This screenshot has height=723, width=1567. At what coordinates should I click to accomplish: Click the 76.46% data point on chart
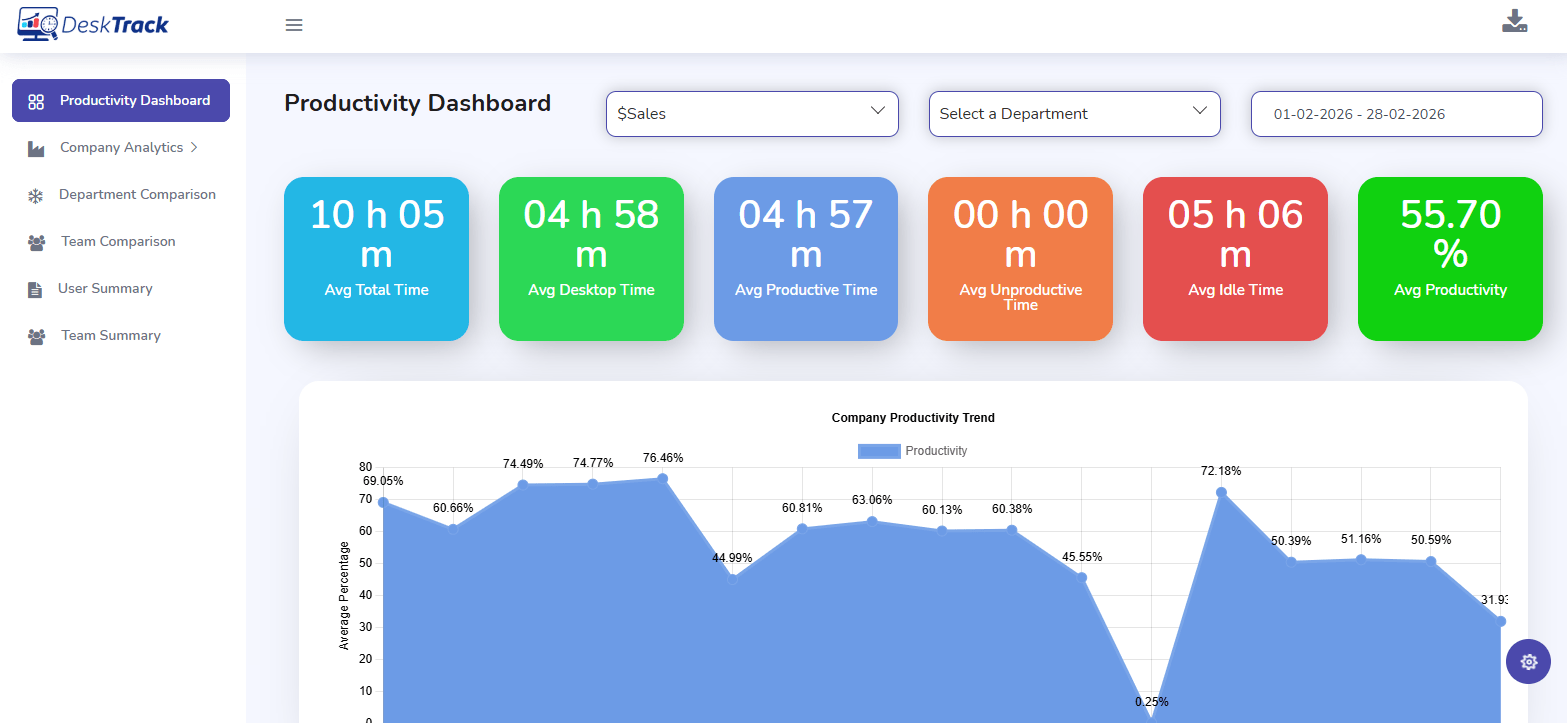pyautogui.click(x=662, y=478)
